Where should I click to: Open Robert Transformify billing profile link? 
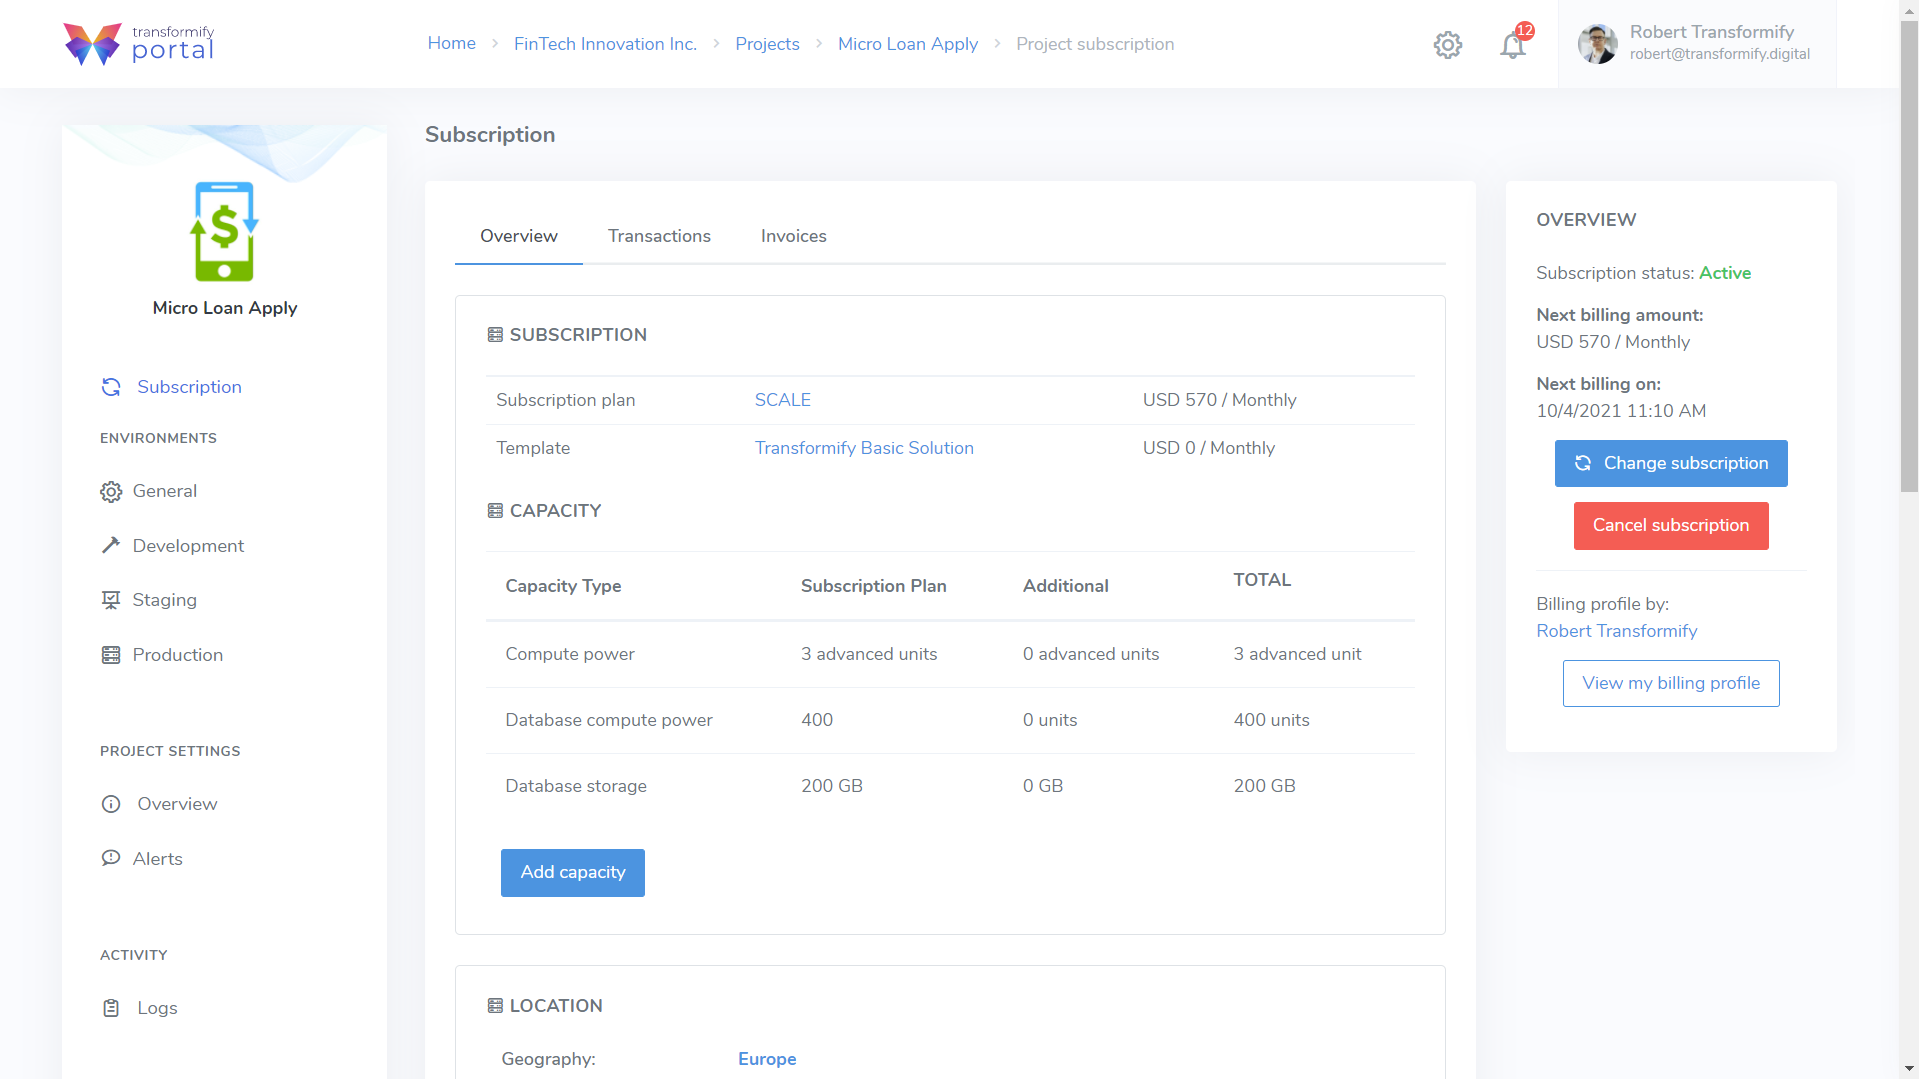[x=1616, y=631]
